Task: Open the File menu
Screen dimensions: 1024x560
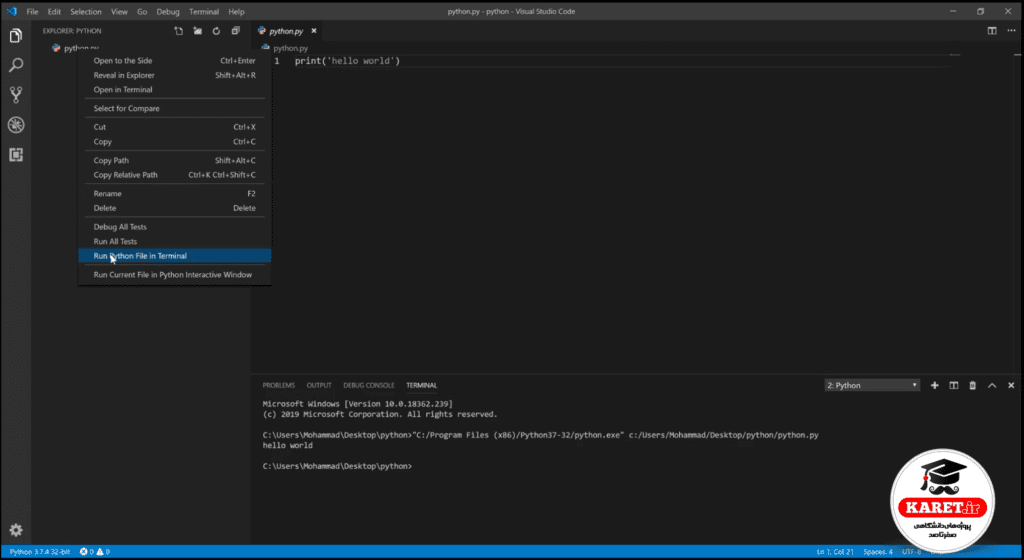Action: 32,12
